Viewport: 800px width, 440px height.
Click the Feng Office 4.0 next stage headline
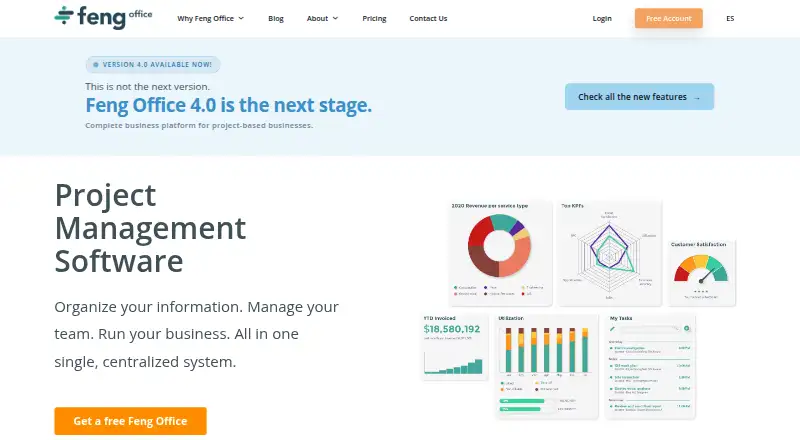(x=229, y=105)
